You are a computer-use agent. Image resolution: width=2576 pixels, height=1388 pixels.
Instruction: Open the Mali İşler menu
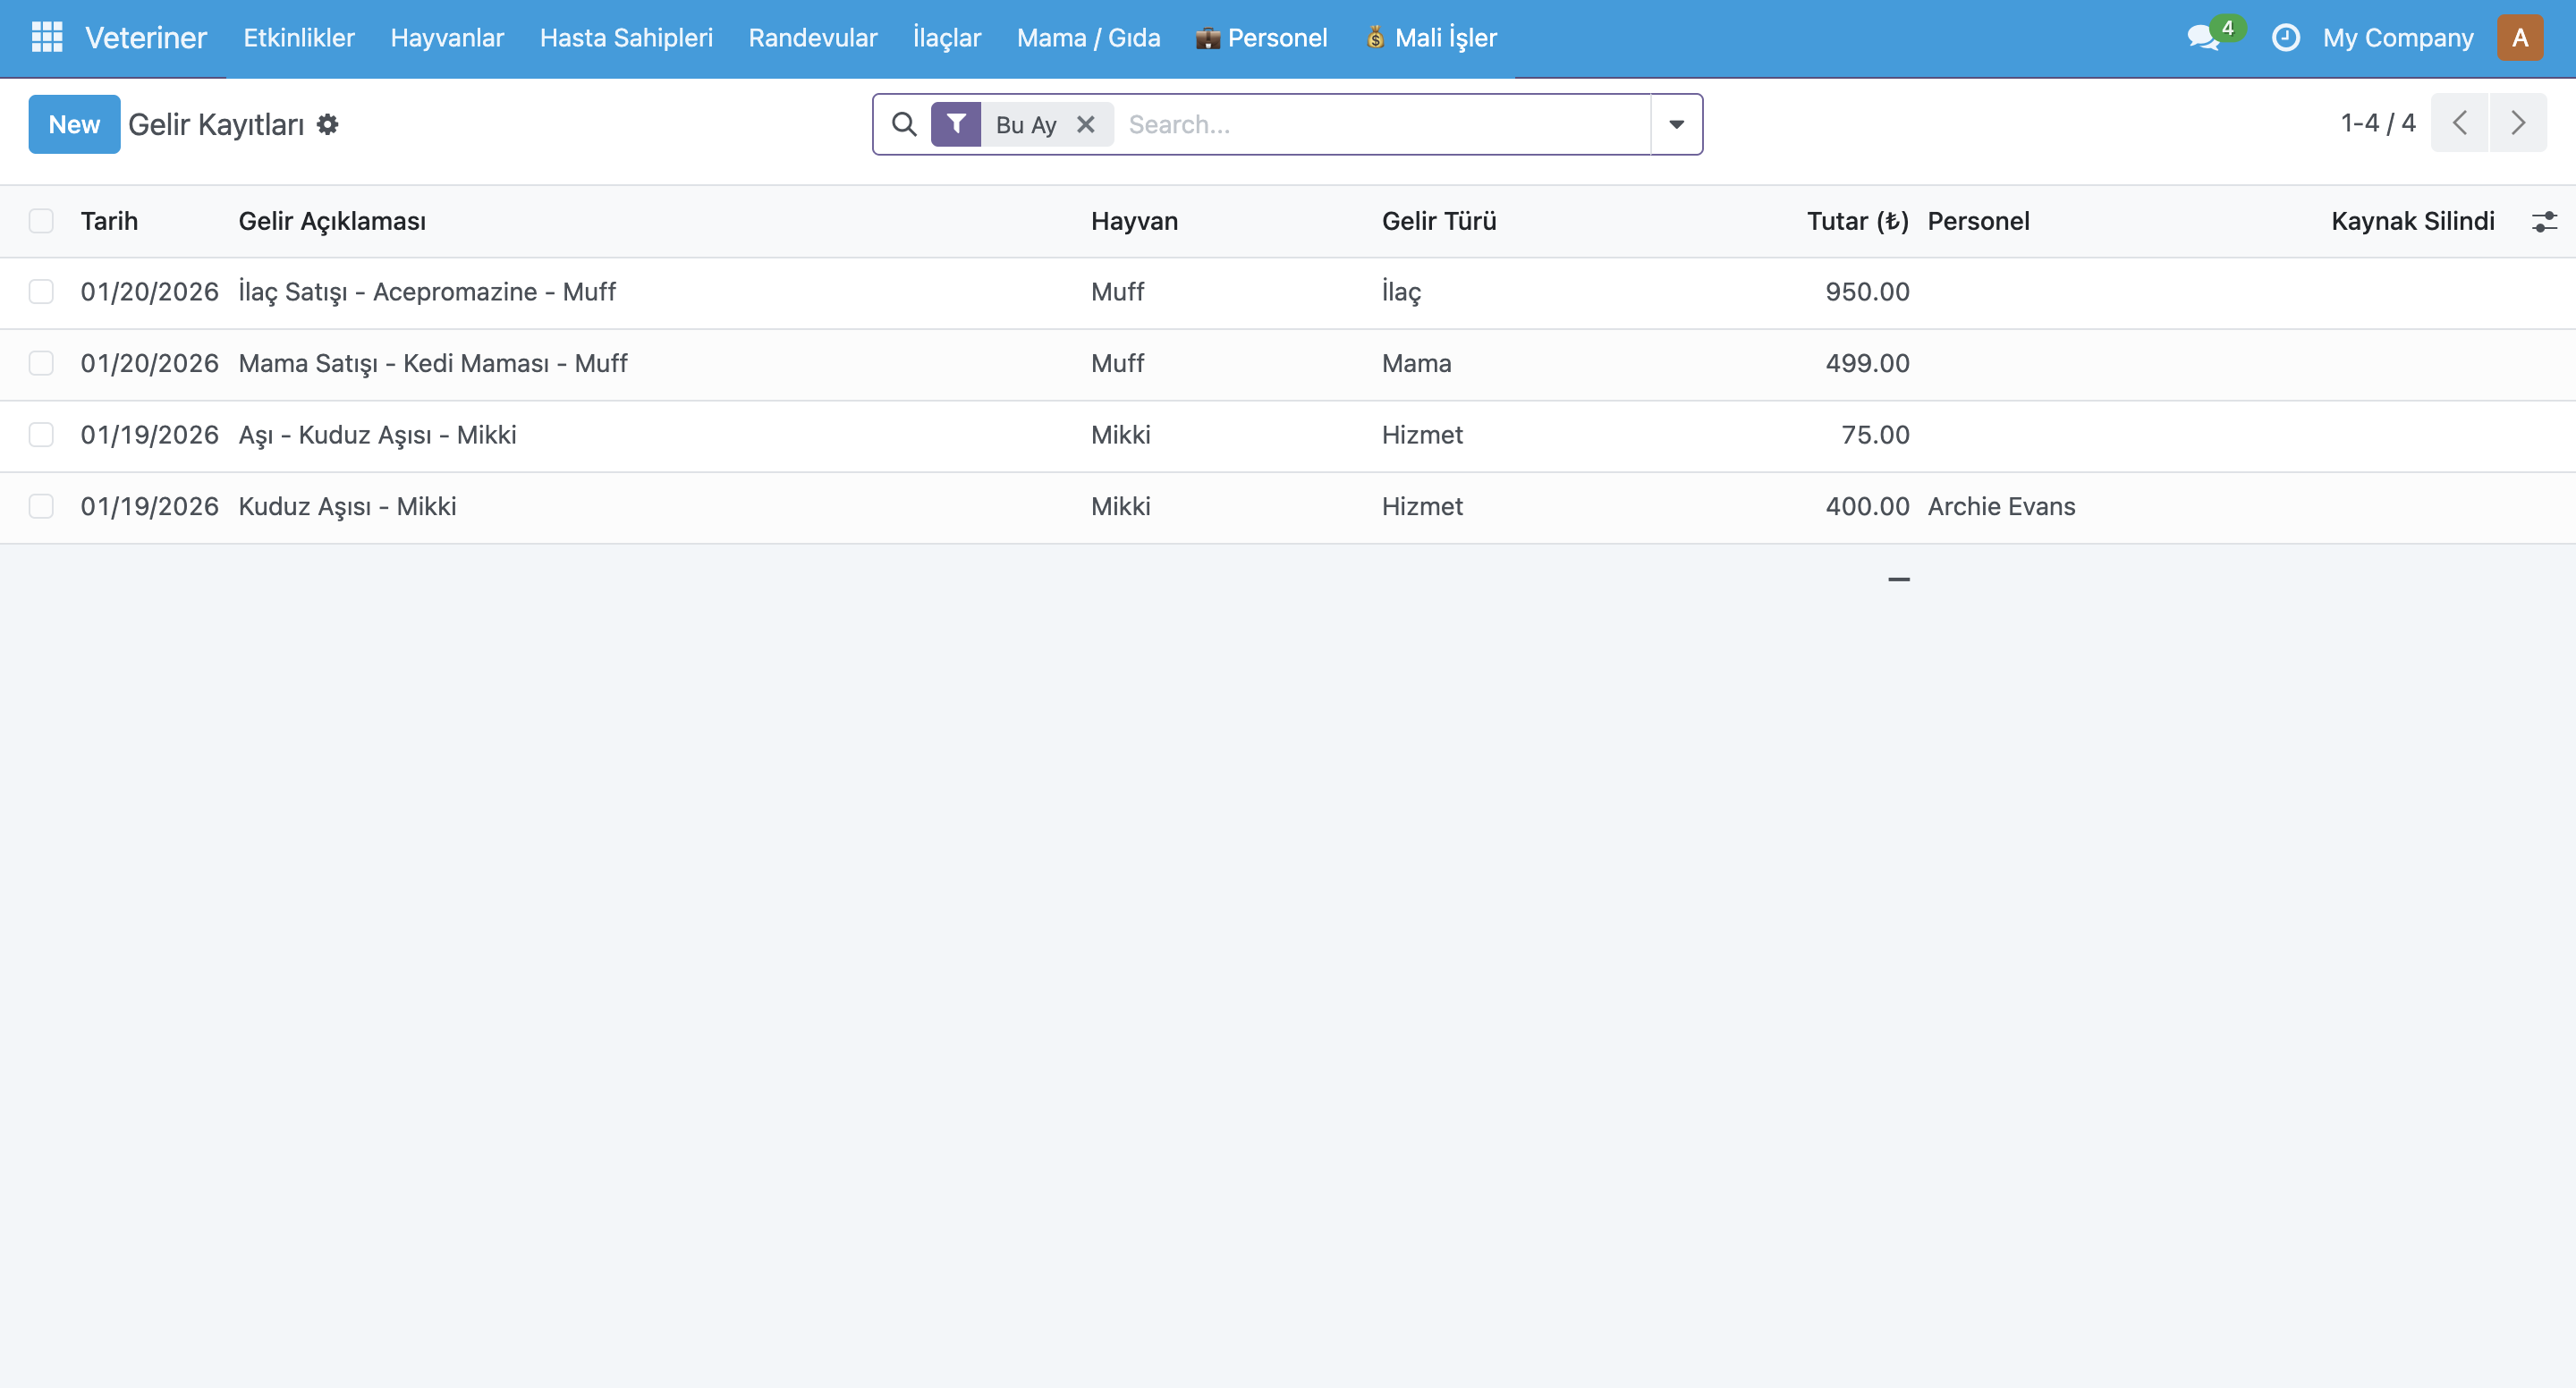(x=1431, y=37)
